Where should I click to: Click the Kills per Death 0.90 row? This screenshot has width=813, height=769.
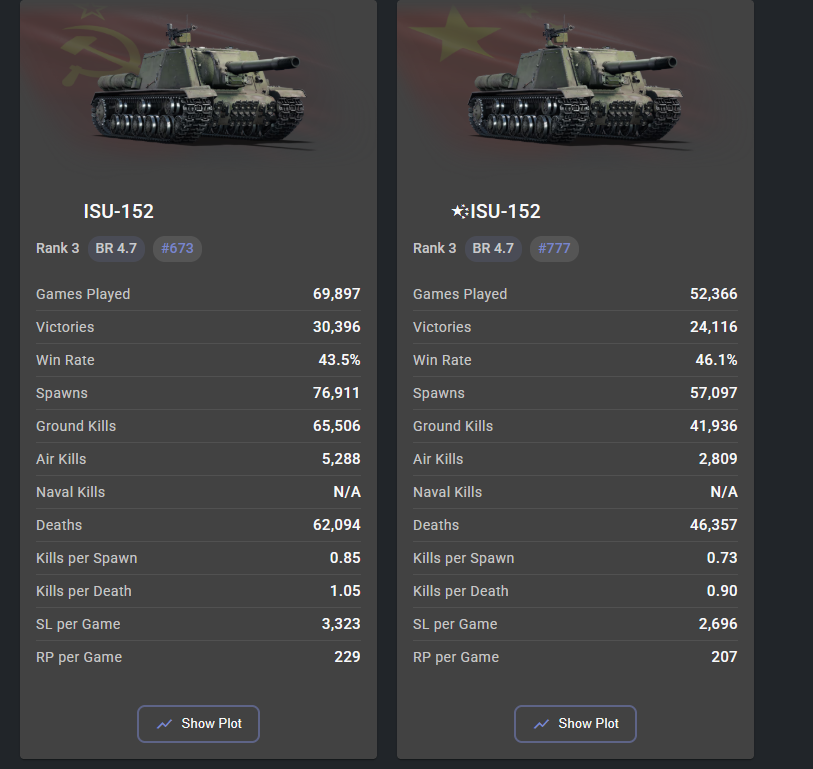575,591
